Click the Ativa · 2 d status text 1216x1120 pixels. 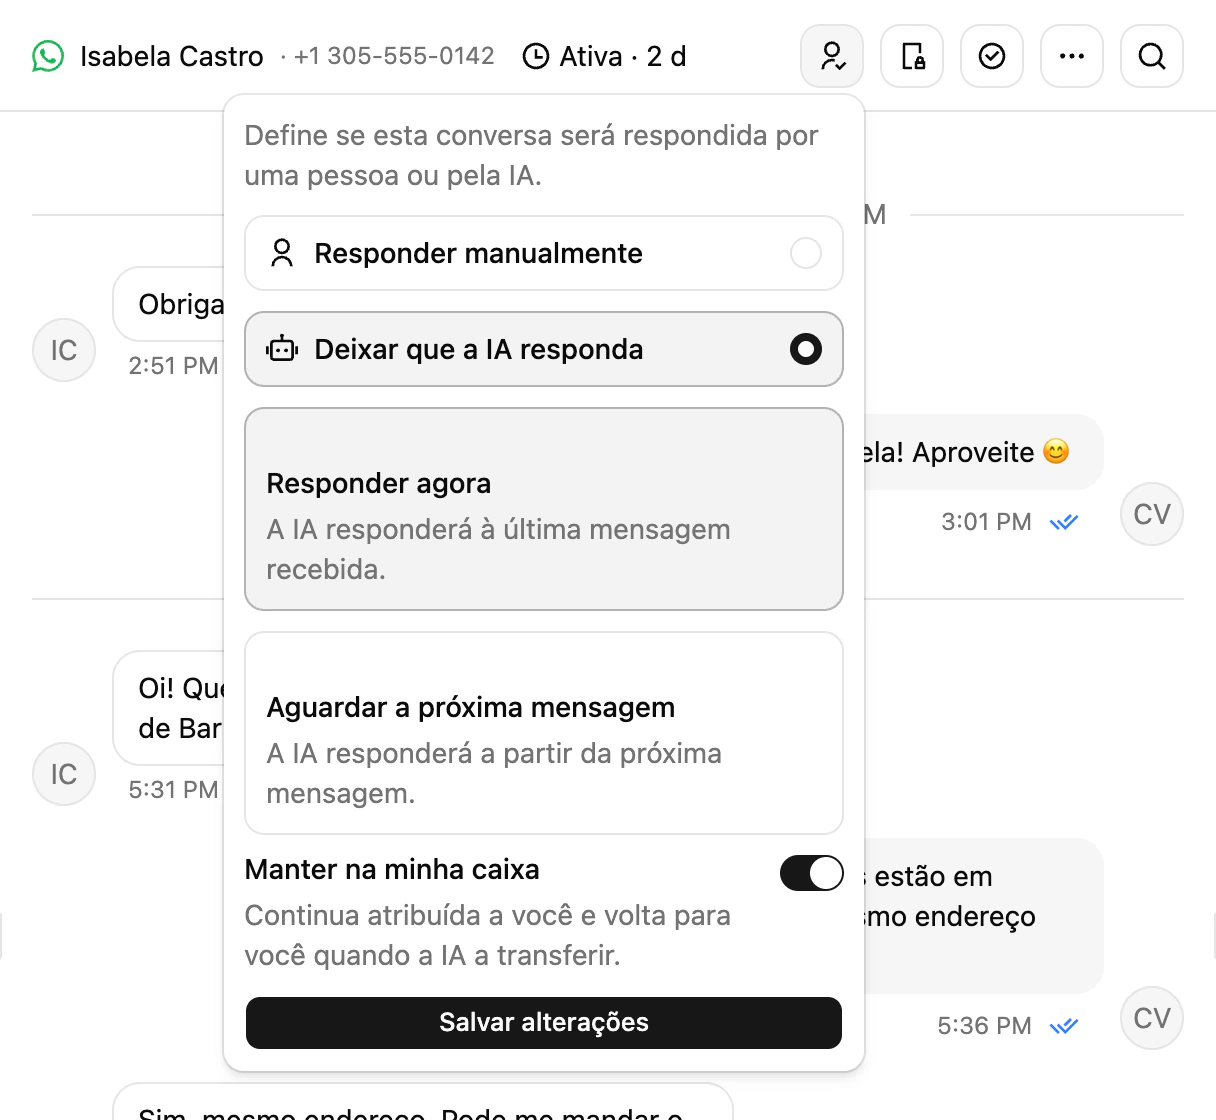623,56
